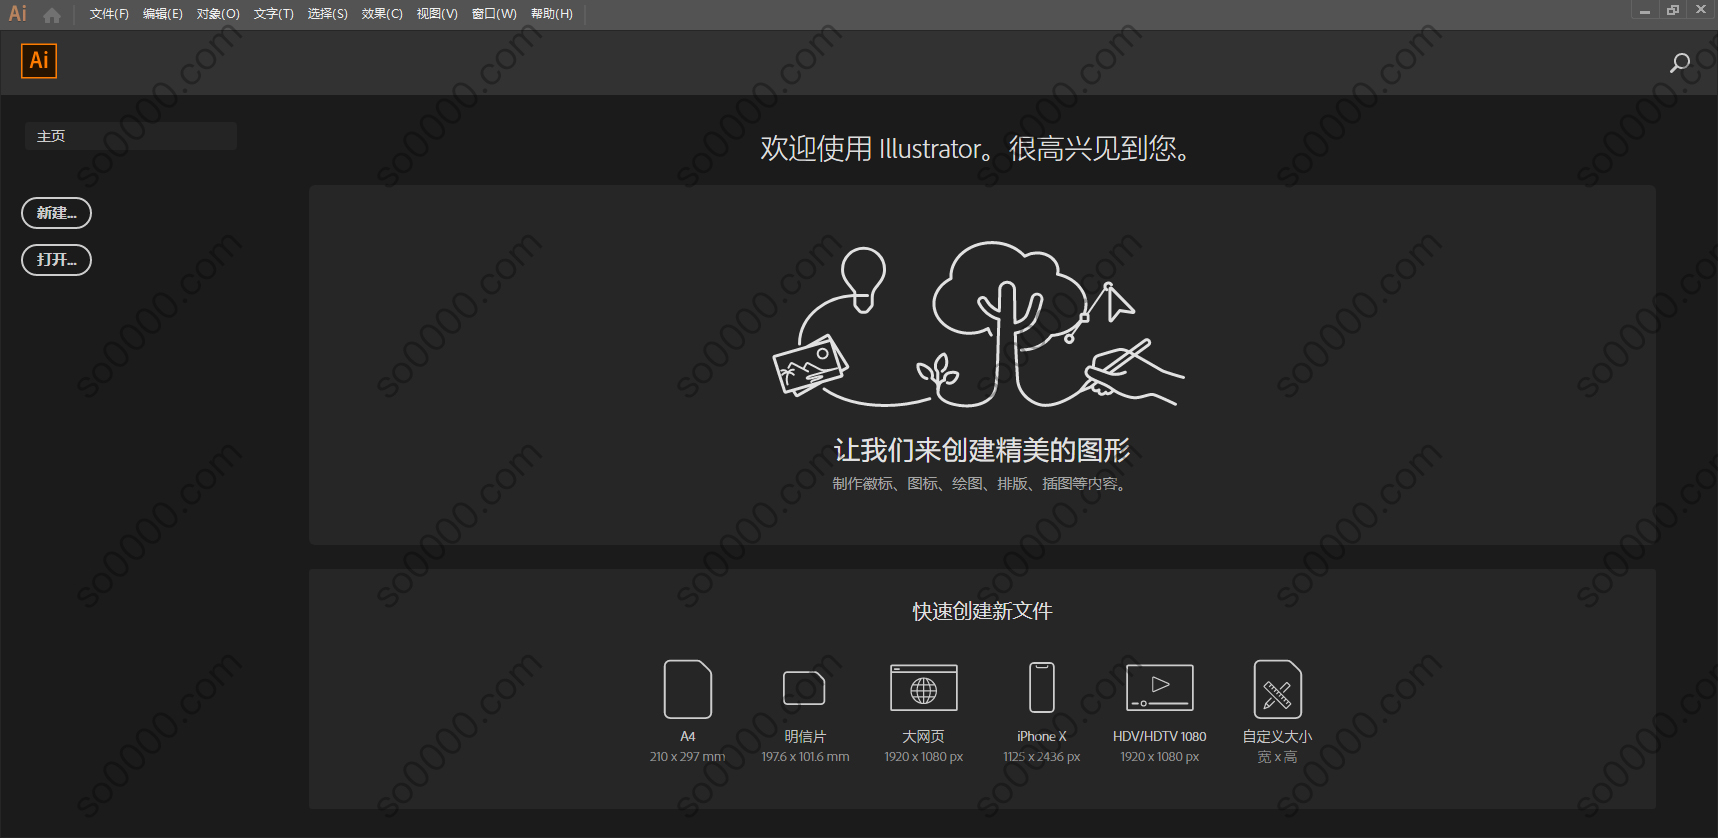The height and width of the screenshot is (838, 1718).
Task: Open the 文字(T) menu
Action: [273, 14]
